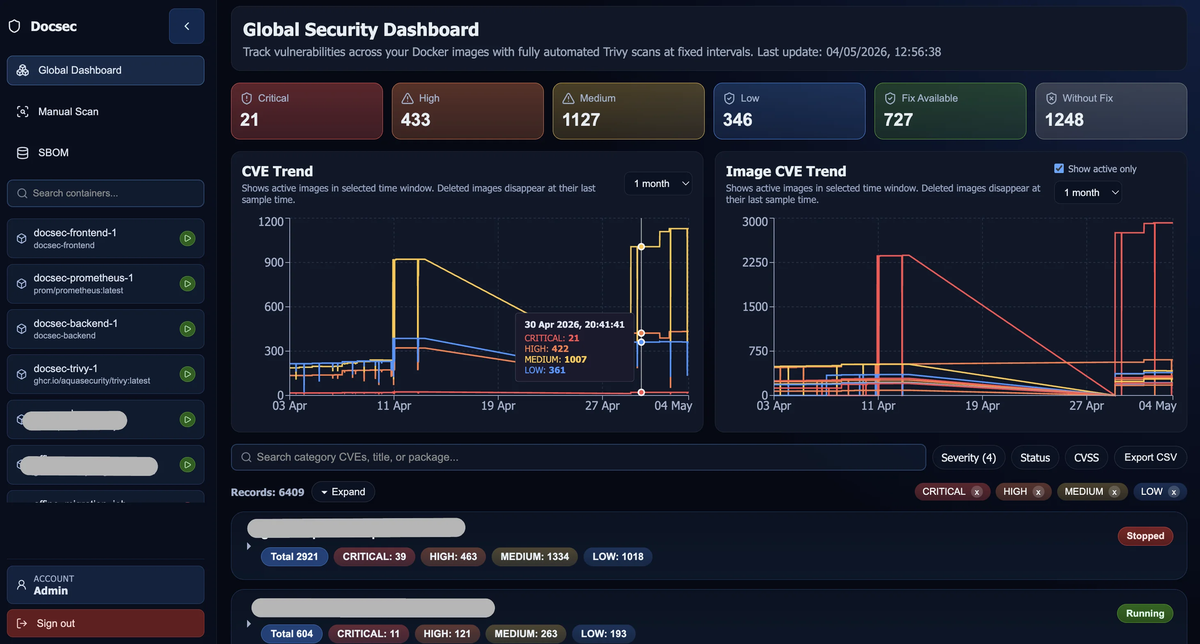Image resolution: width=1200 pixels, height=644 pixels.
Task: Click the Fix Available shield check icon
Action: [890, 98]
